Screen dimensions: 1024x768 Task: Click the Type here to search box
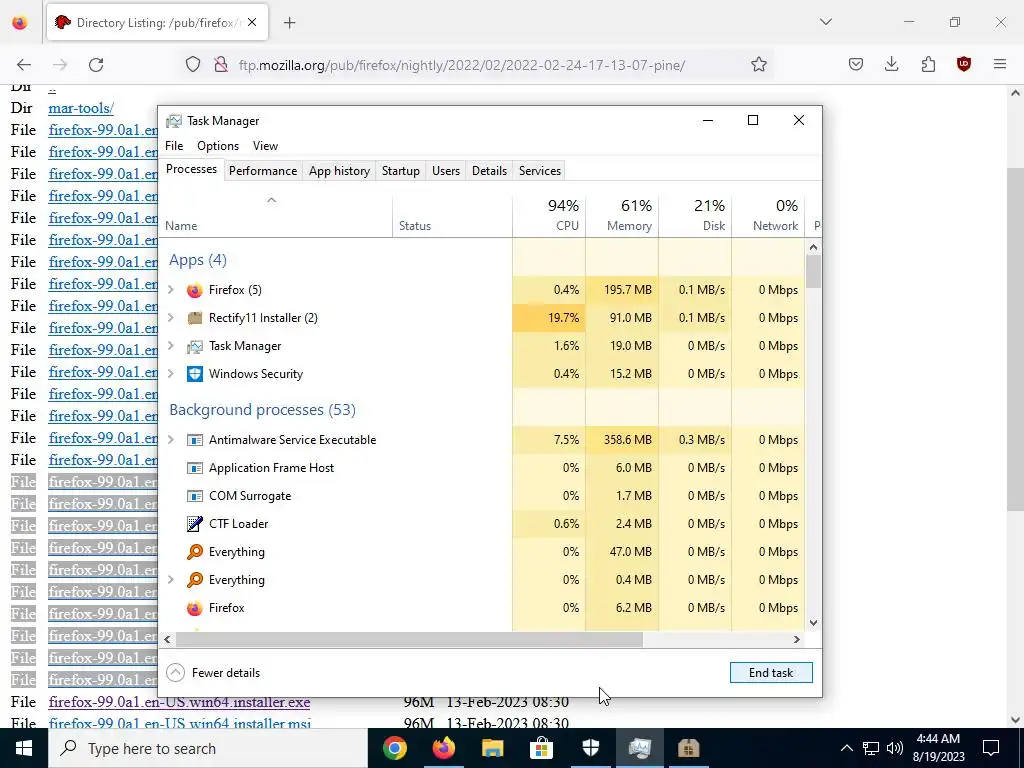[x=208, y=748]
